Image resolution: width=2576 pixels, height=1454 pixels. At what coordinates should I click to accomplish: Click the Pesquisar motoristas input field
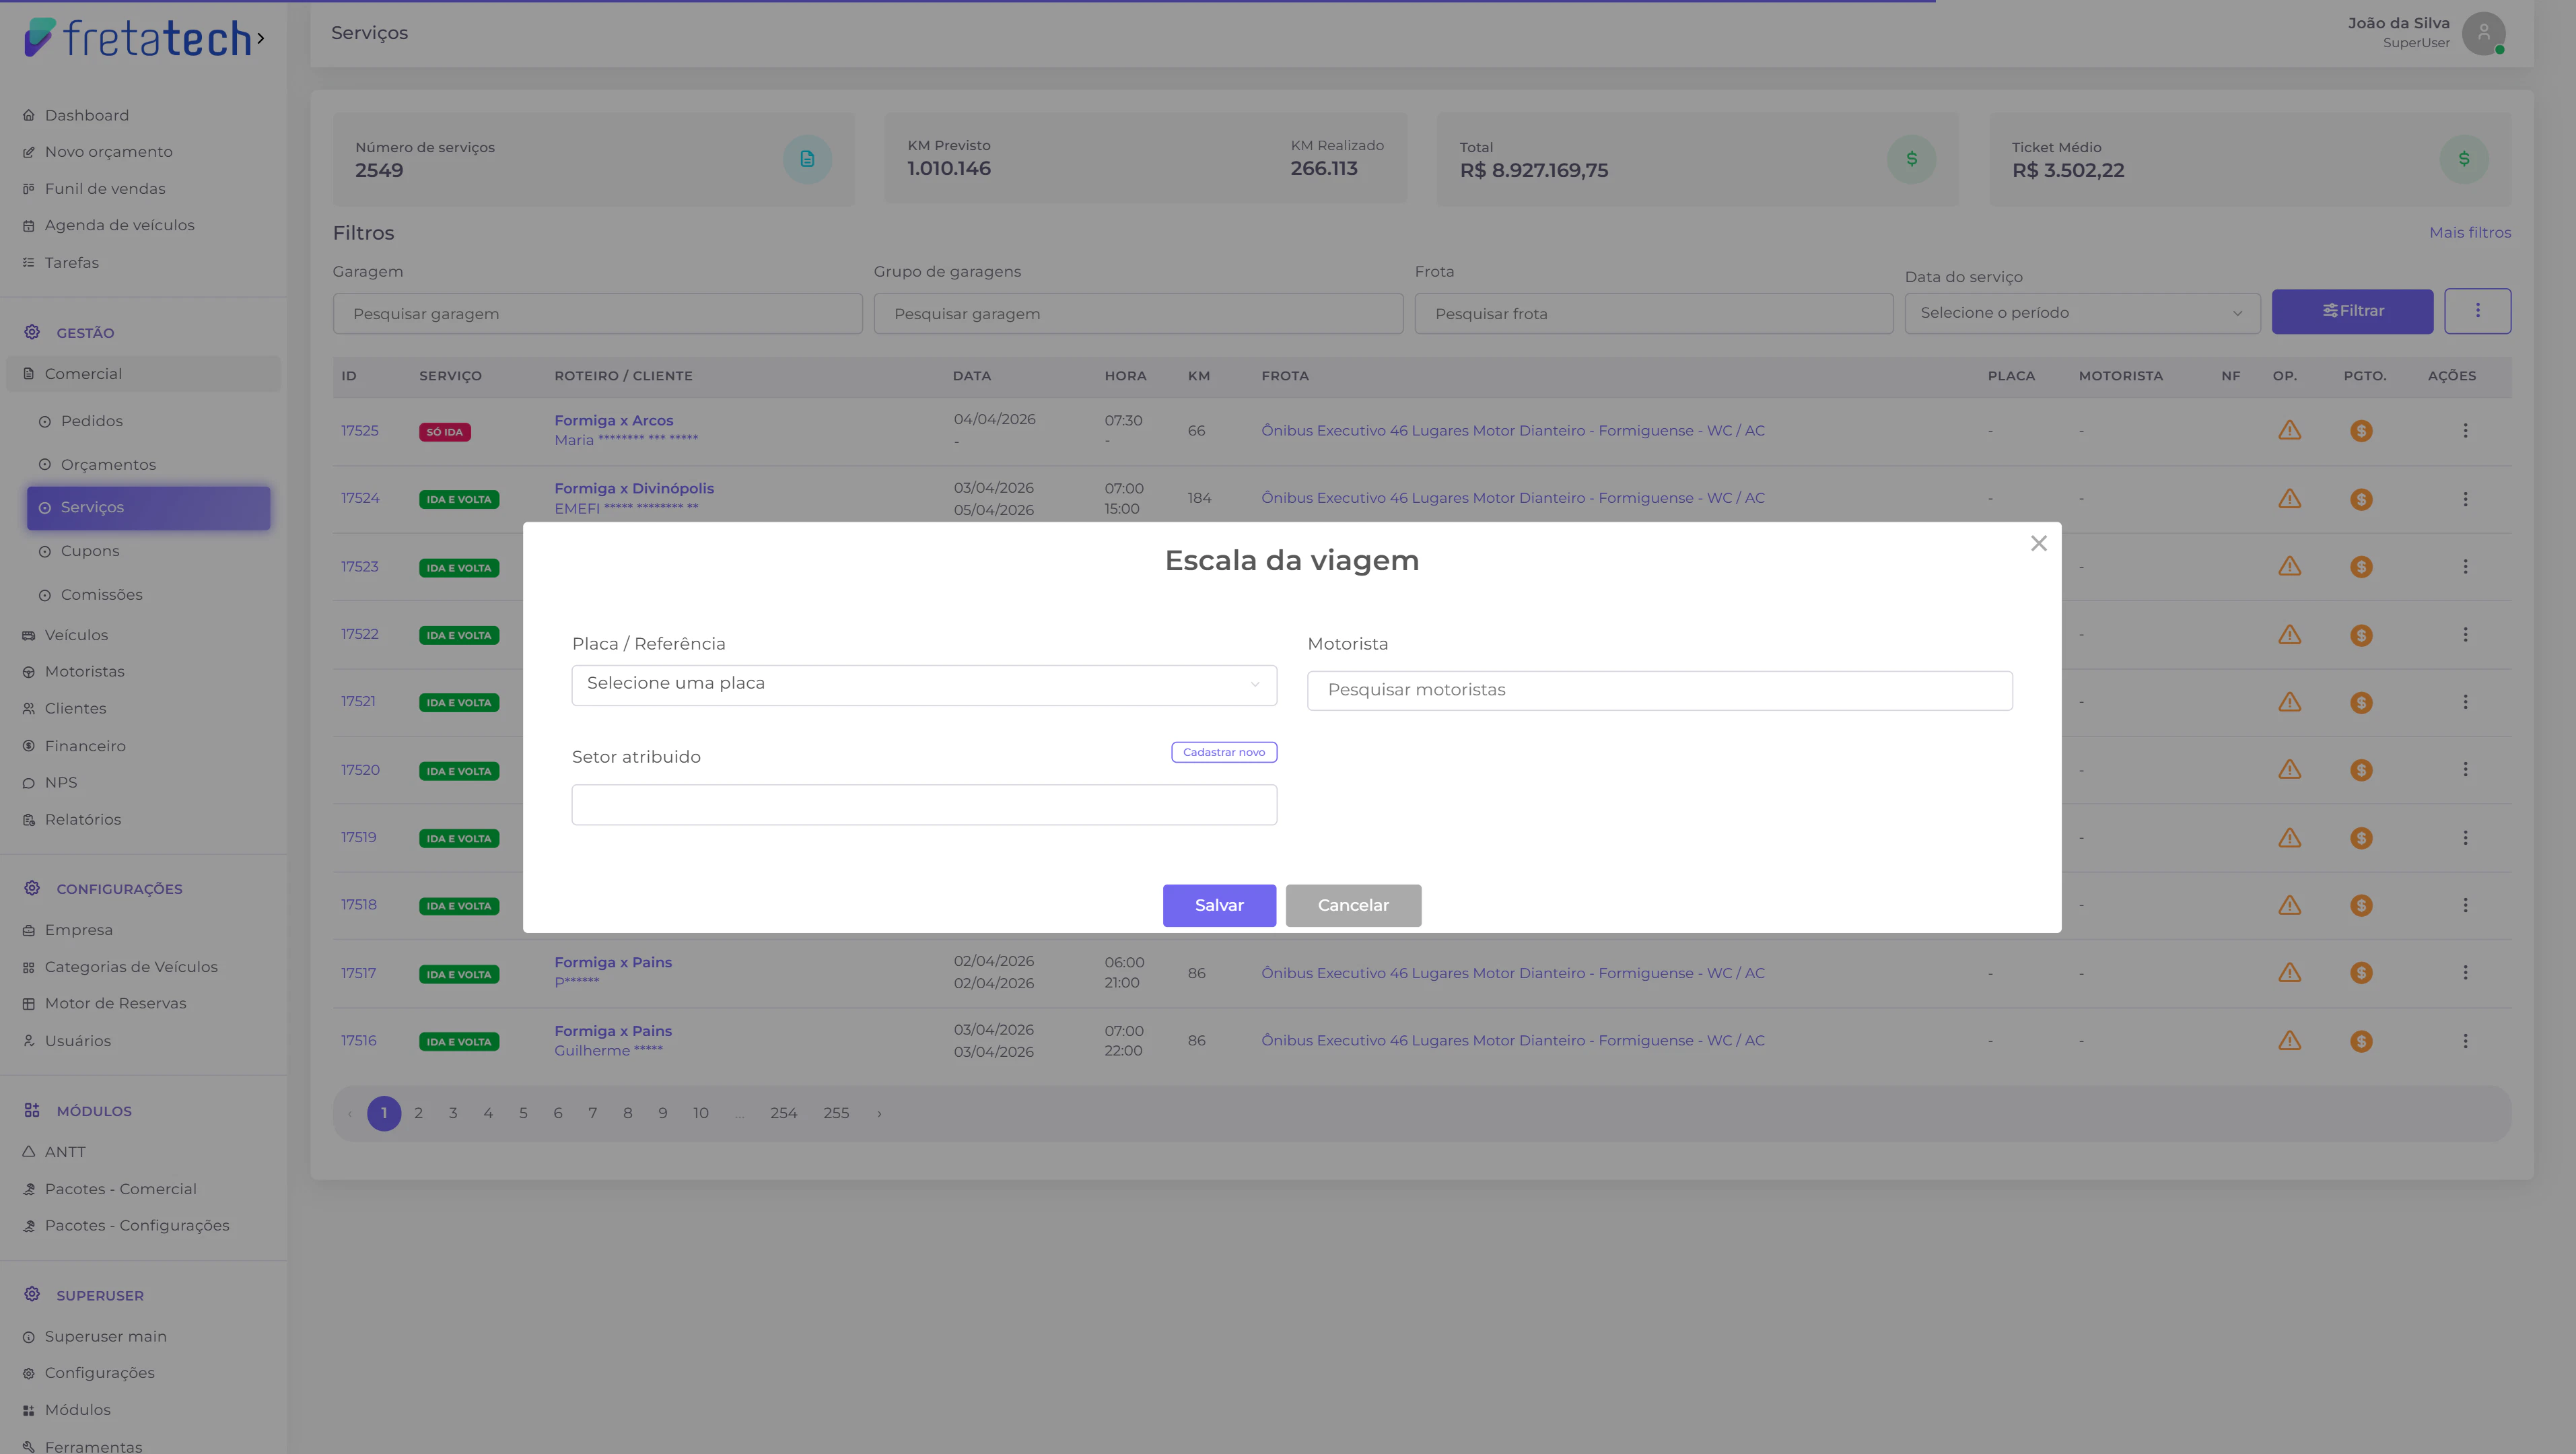click(1659, 690)
